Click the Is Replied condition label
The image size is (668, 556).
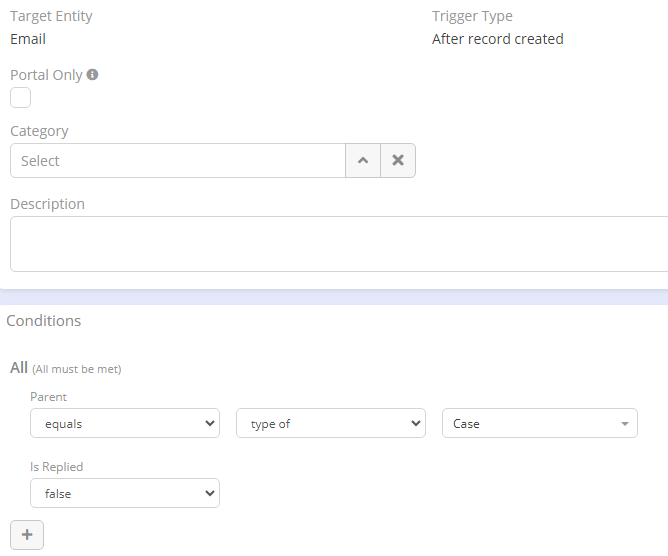pyautogui.click(x=57, y=466)
